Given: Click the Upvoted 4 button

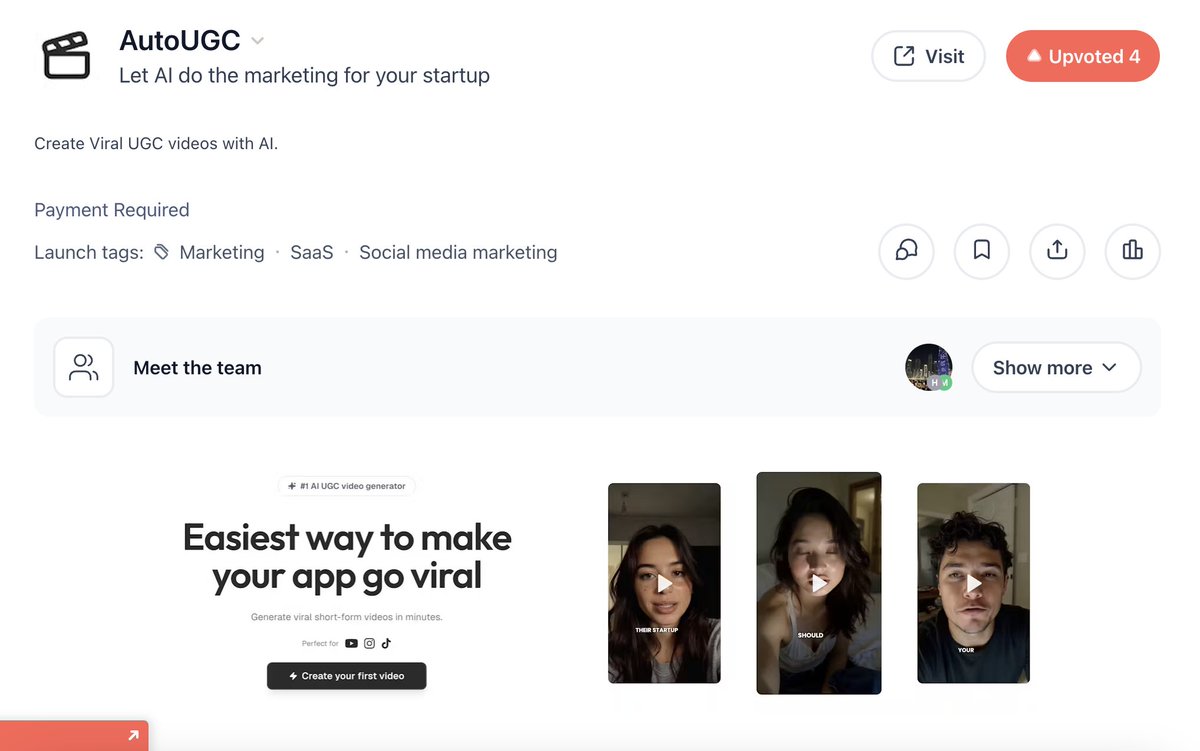Looking at the screenshot, I should [1082, 56].
